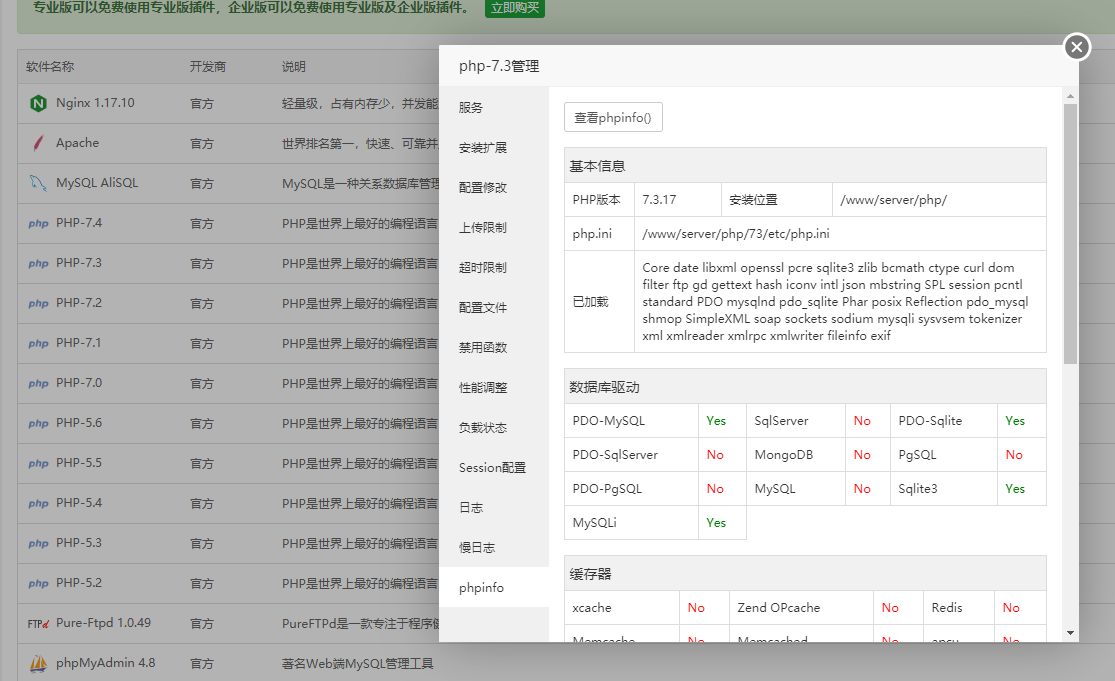Select the 上传限制 tab
This screenshot has height=681, width=1115.
tap(494, 227)
